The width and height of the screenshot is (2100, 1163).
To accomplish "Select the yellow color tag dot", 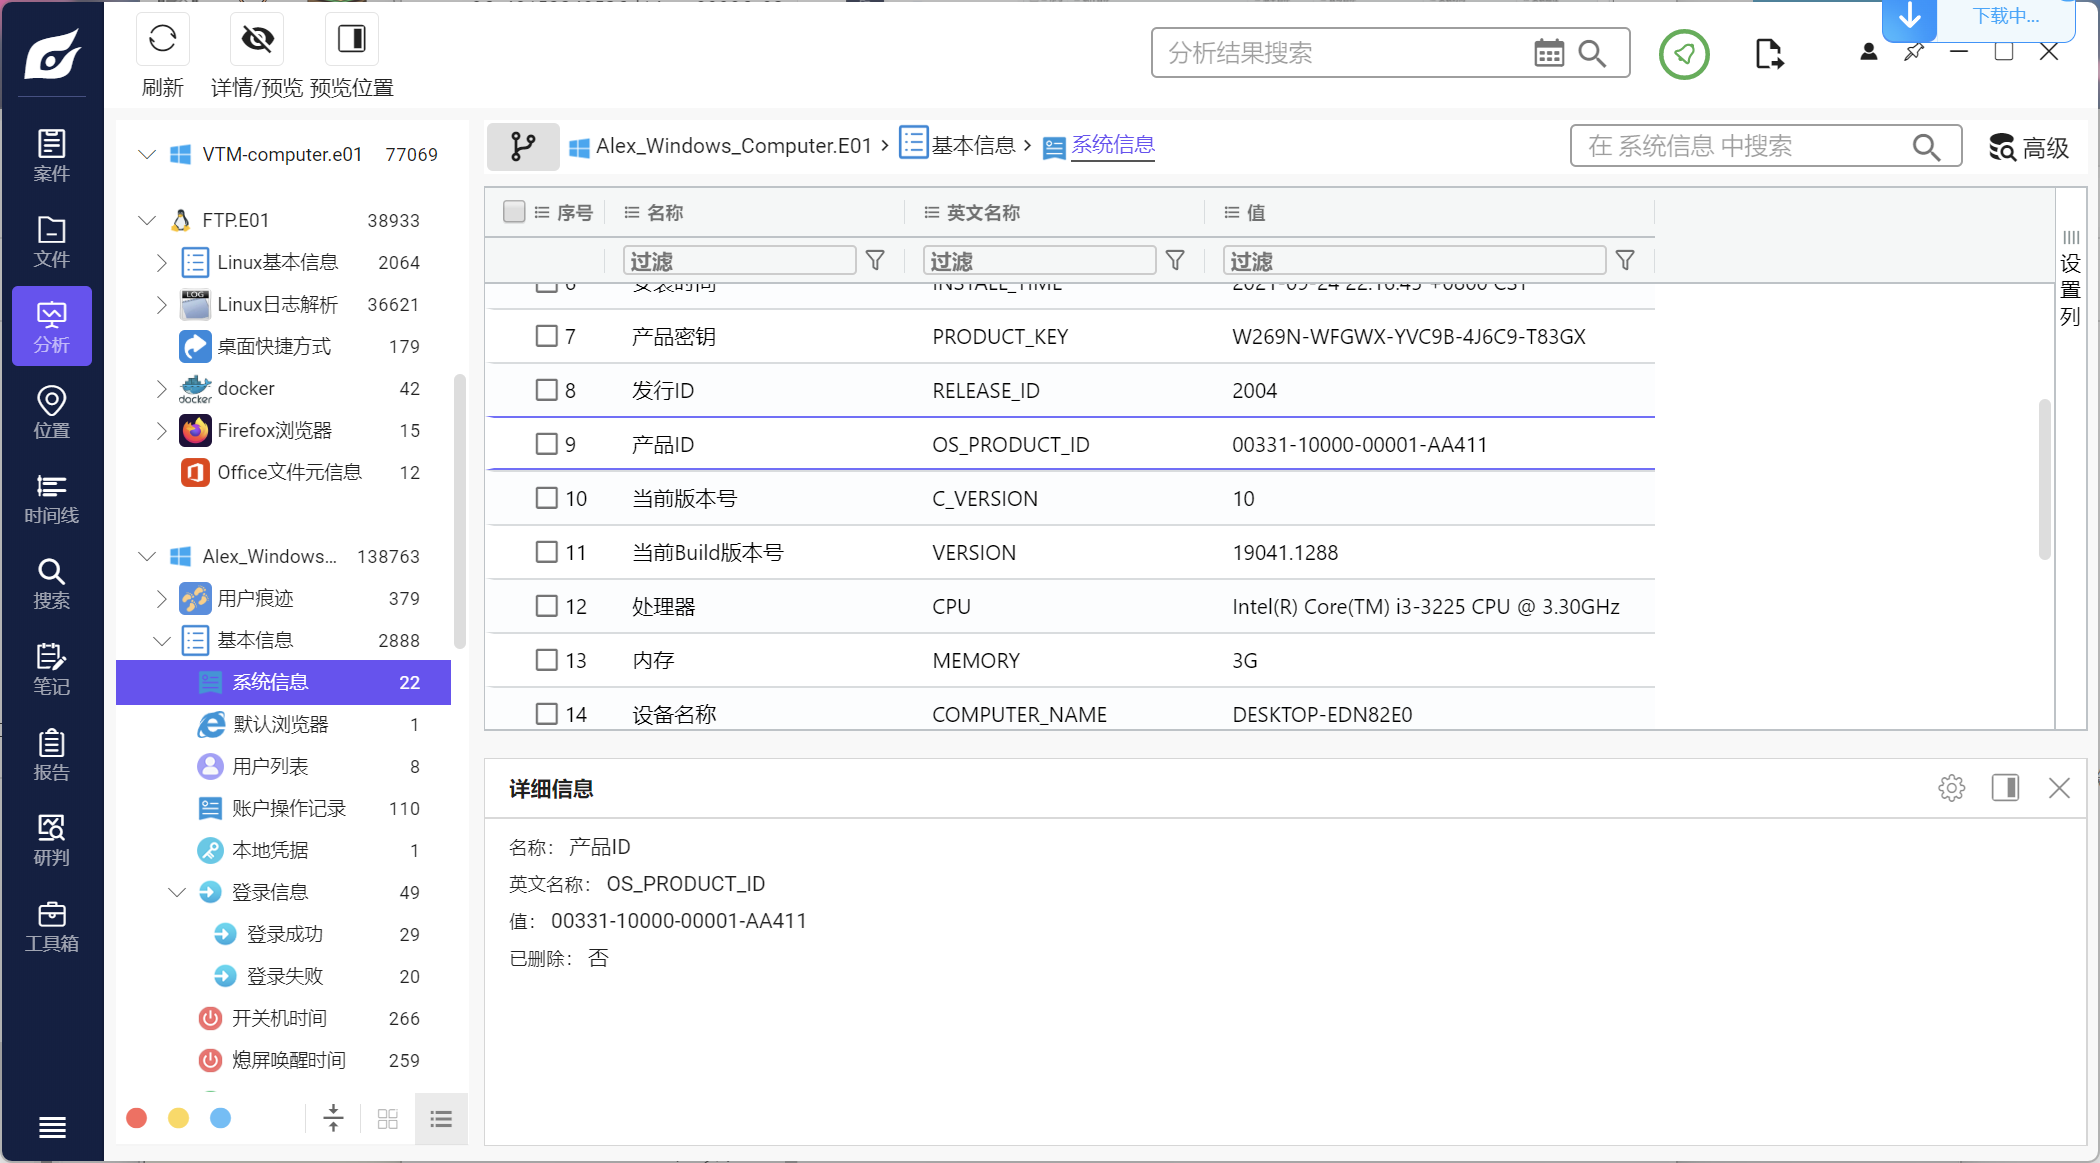I will (x=178, y=1118).
